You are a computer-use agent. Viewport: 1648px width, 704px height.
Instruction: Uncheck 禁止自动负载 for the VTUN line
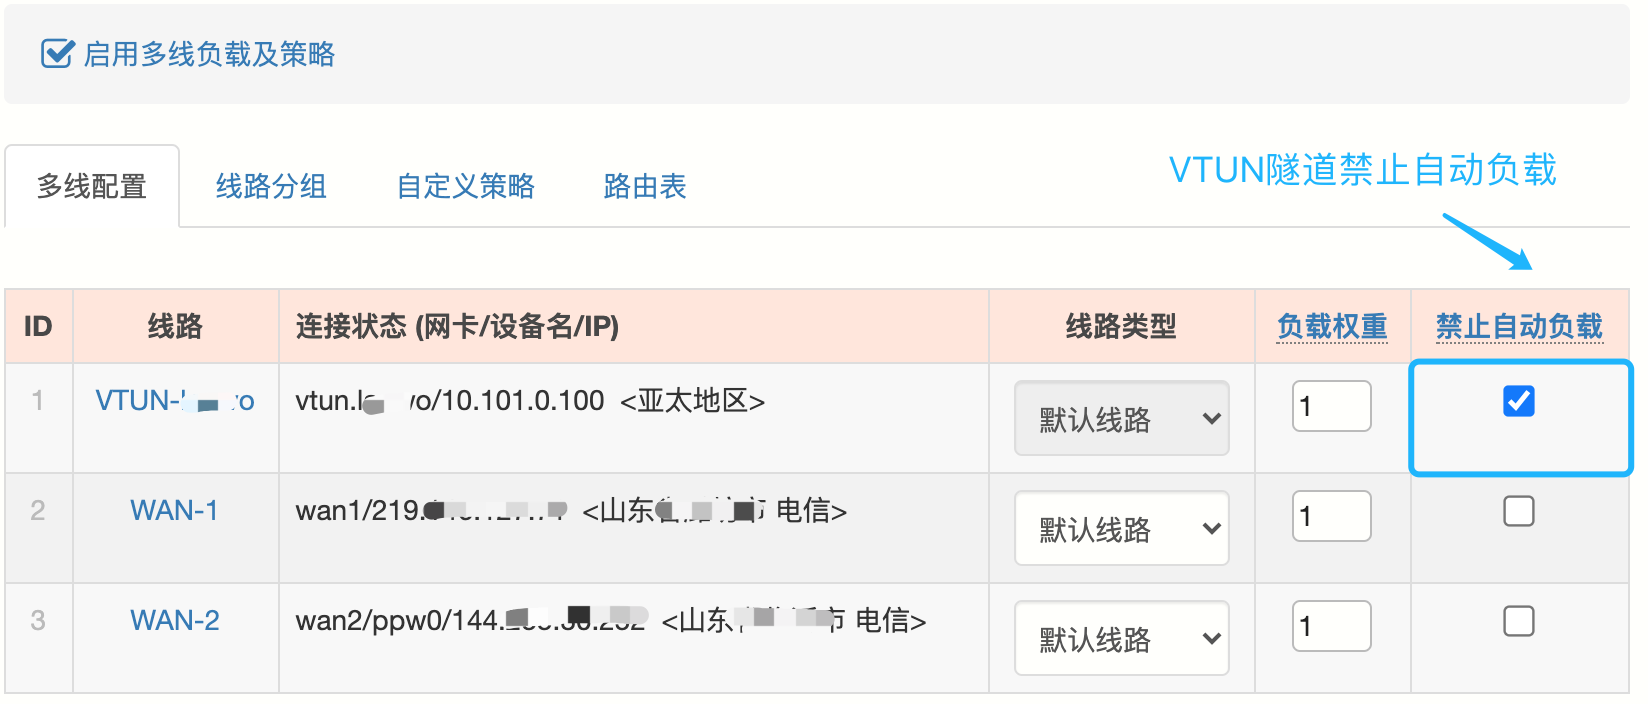coord(1518,401)
